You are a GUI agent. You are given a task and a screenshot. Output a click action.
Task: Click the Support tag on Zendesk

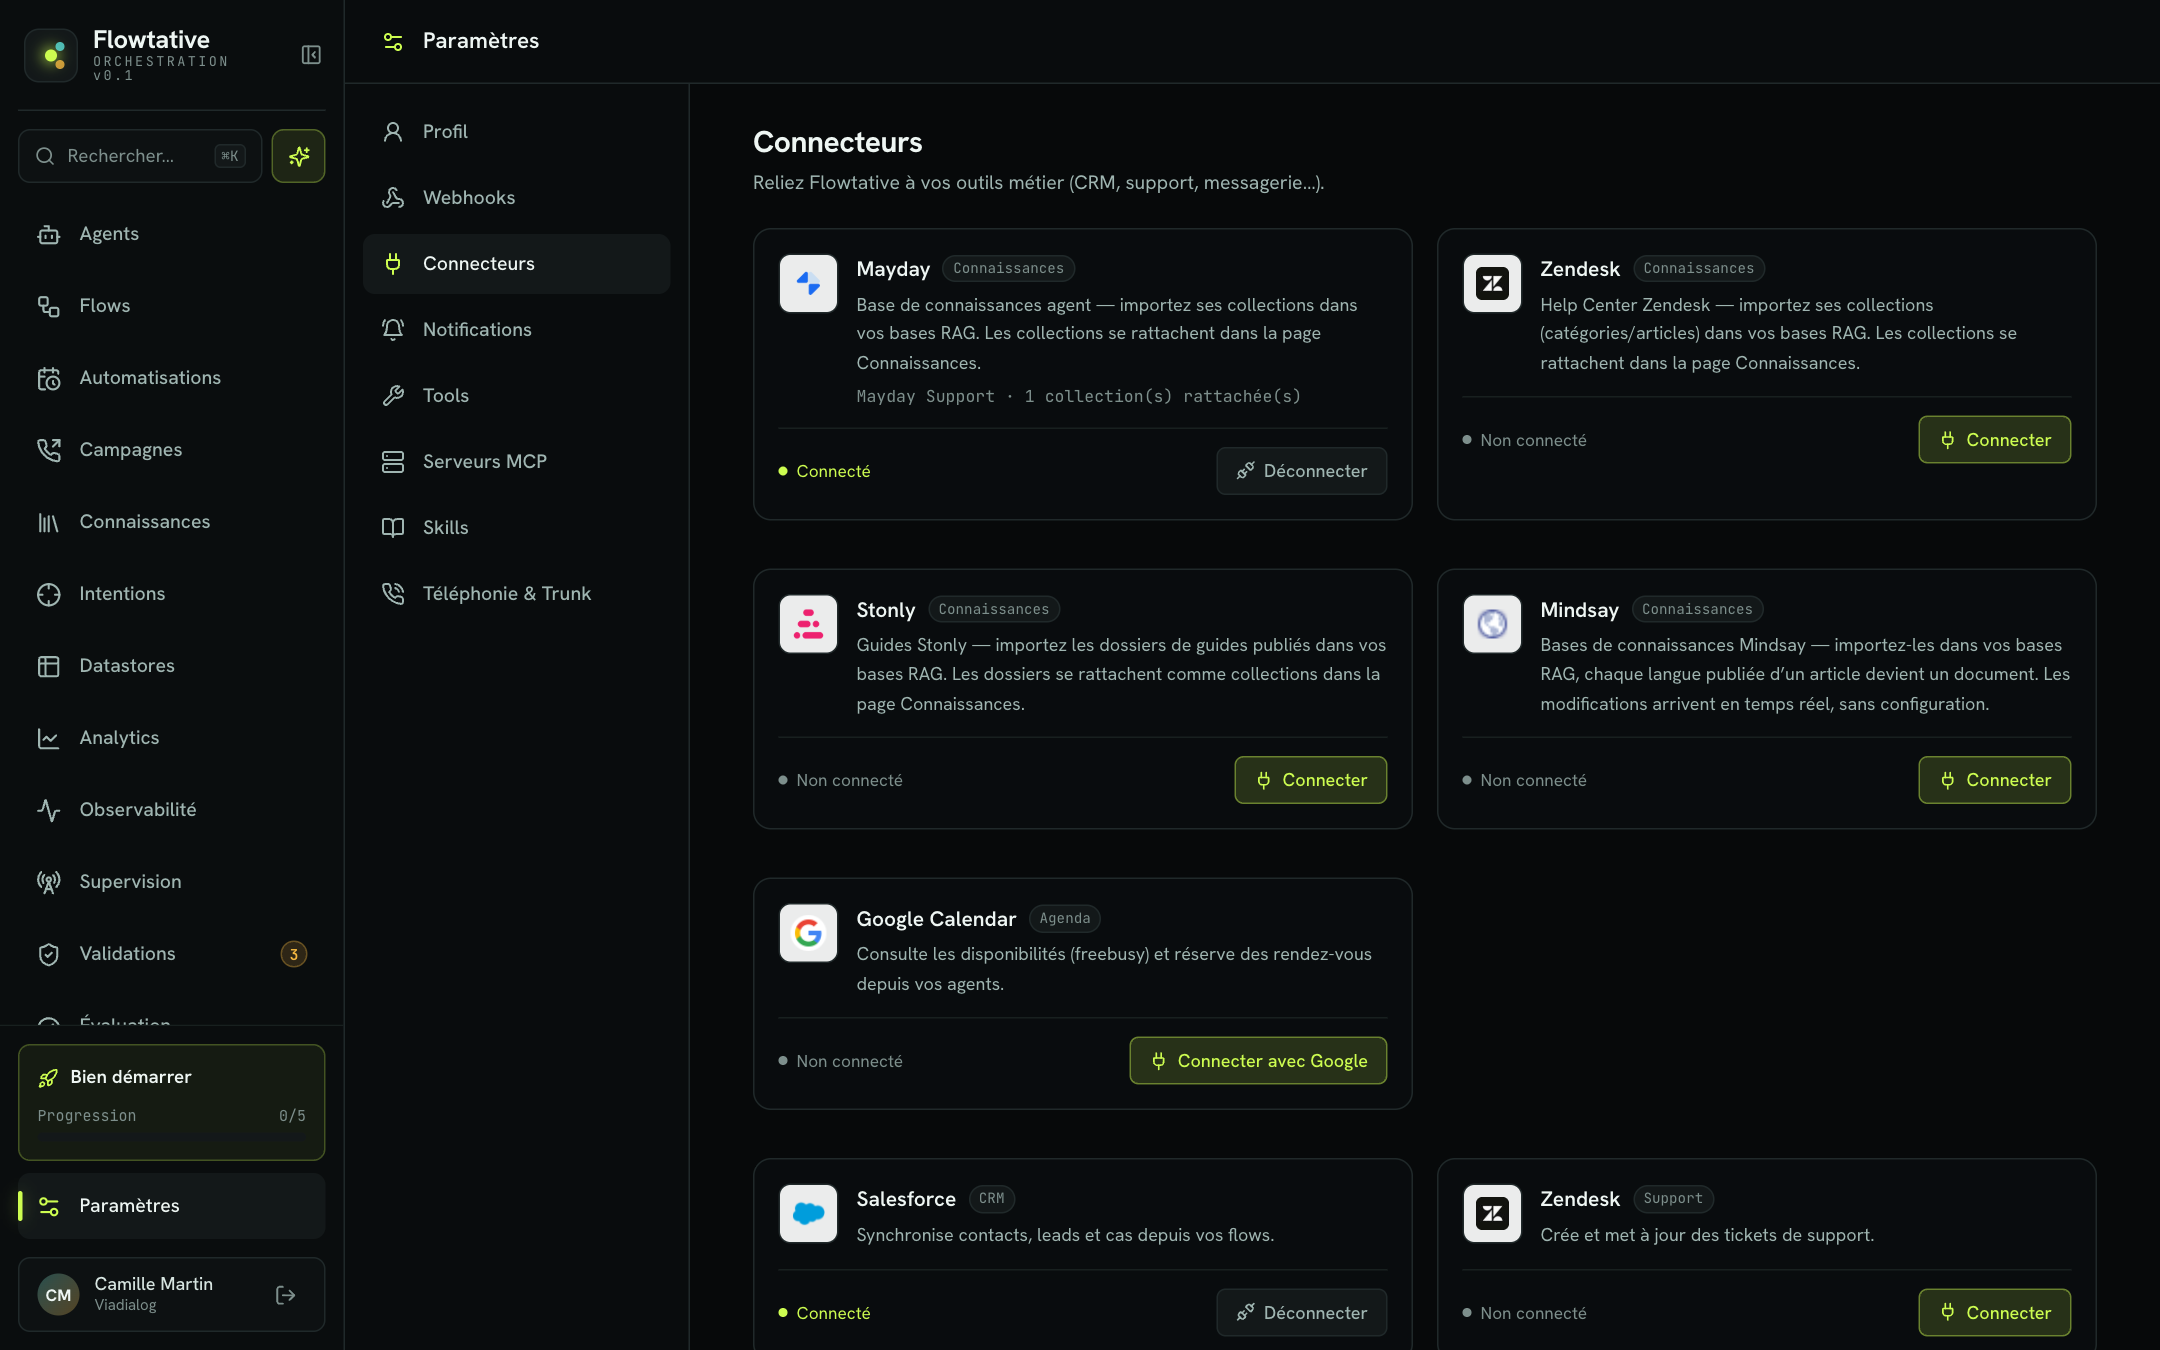tap(1673, 1199)
